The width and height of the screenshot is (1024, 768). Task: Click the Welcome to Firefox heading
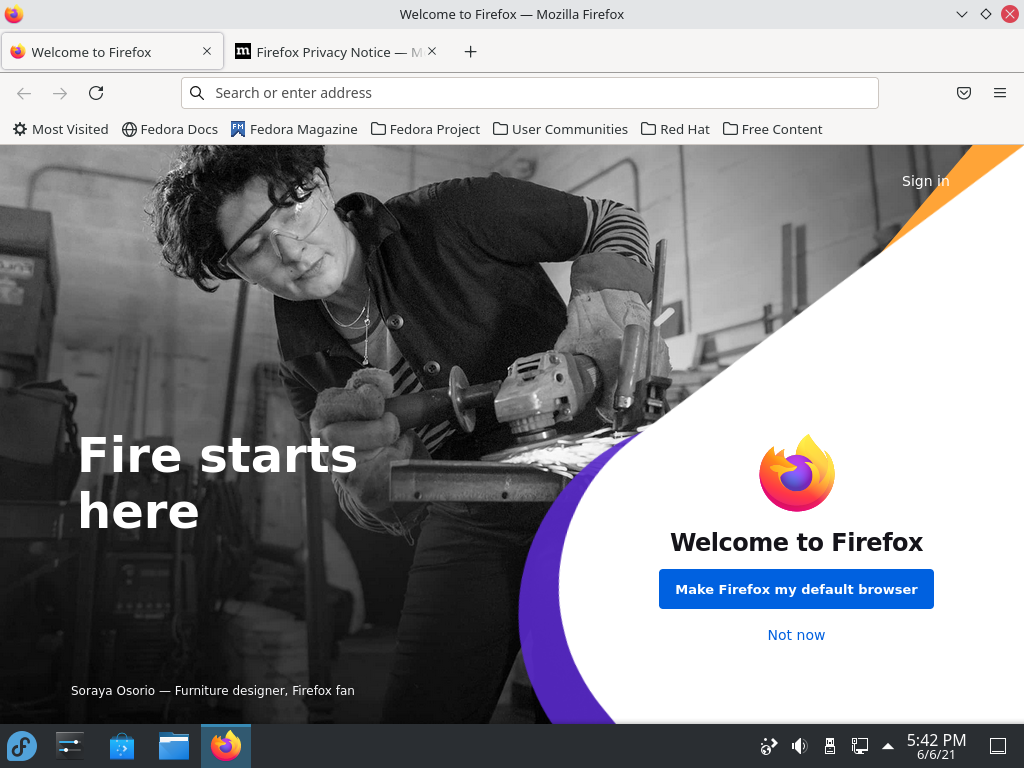796,542
